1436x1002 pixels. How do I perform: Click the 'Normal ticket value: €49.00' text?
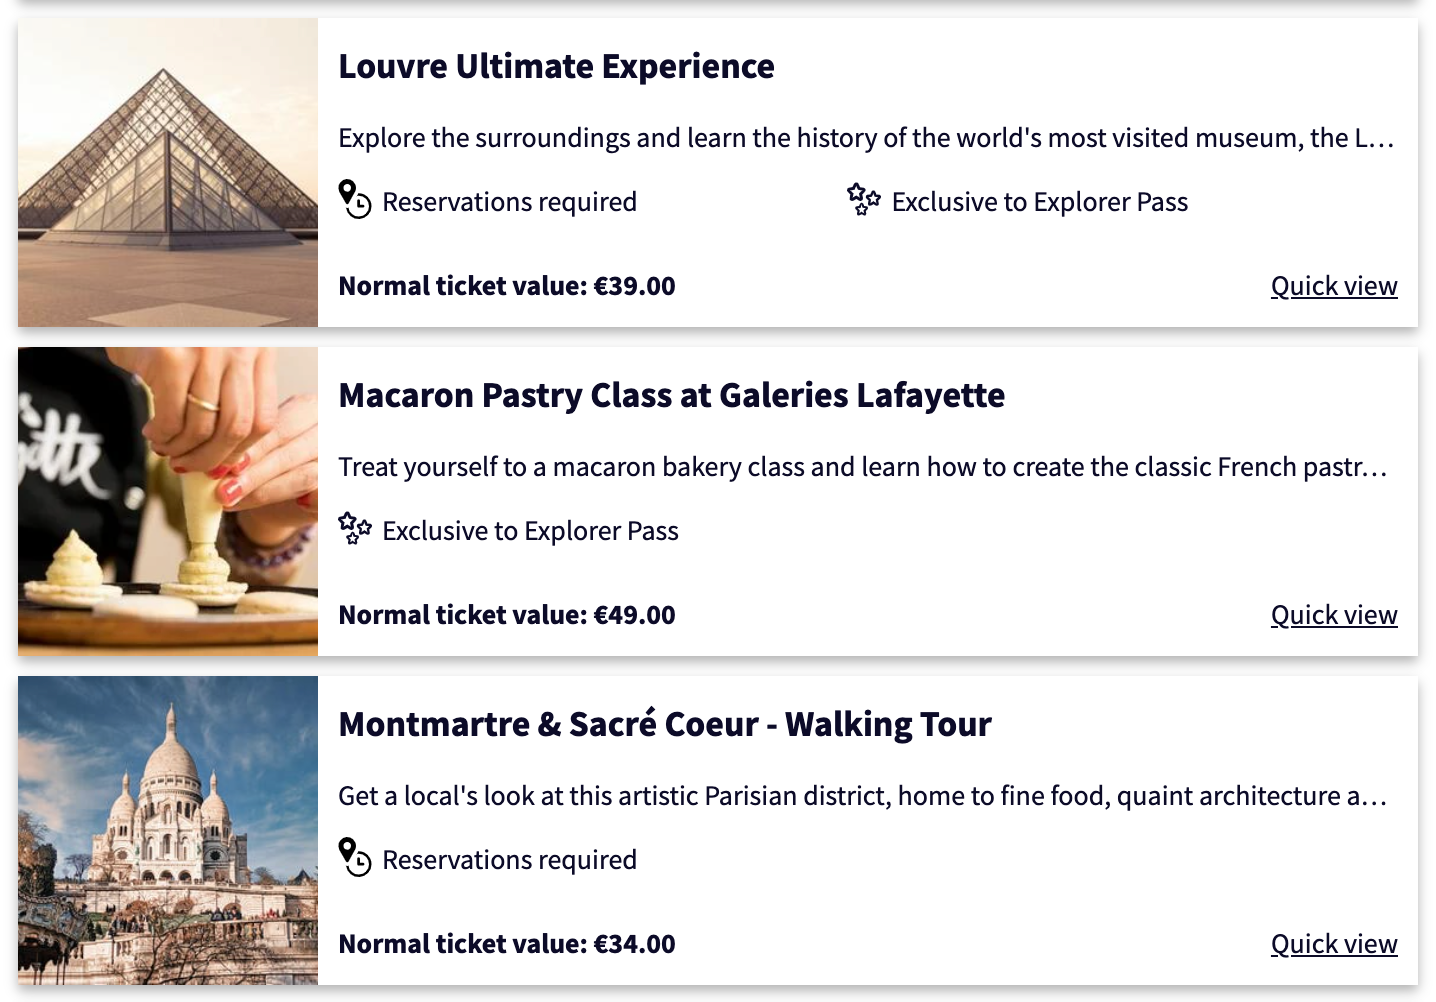point(507,615)
